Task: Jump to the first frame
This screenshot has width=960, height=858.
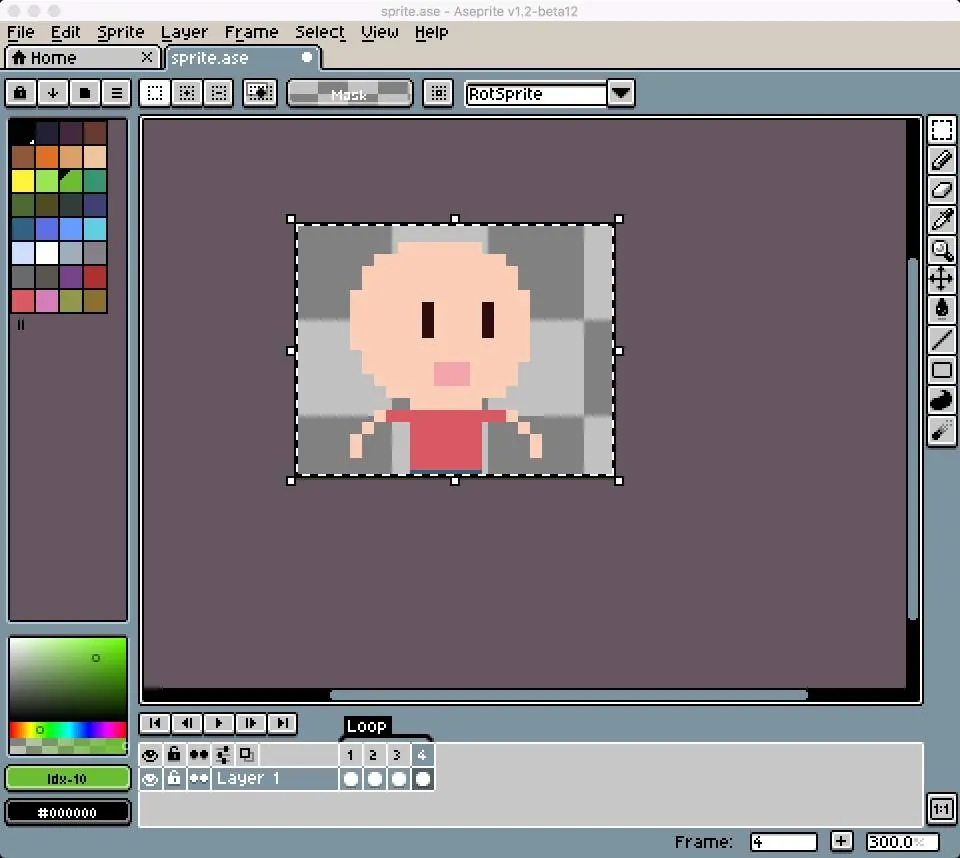Action: click(x=155, y=723)
